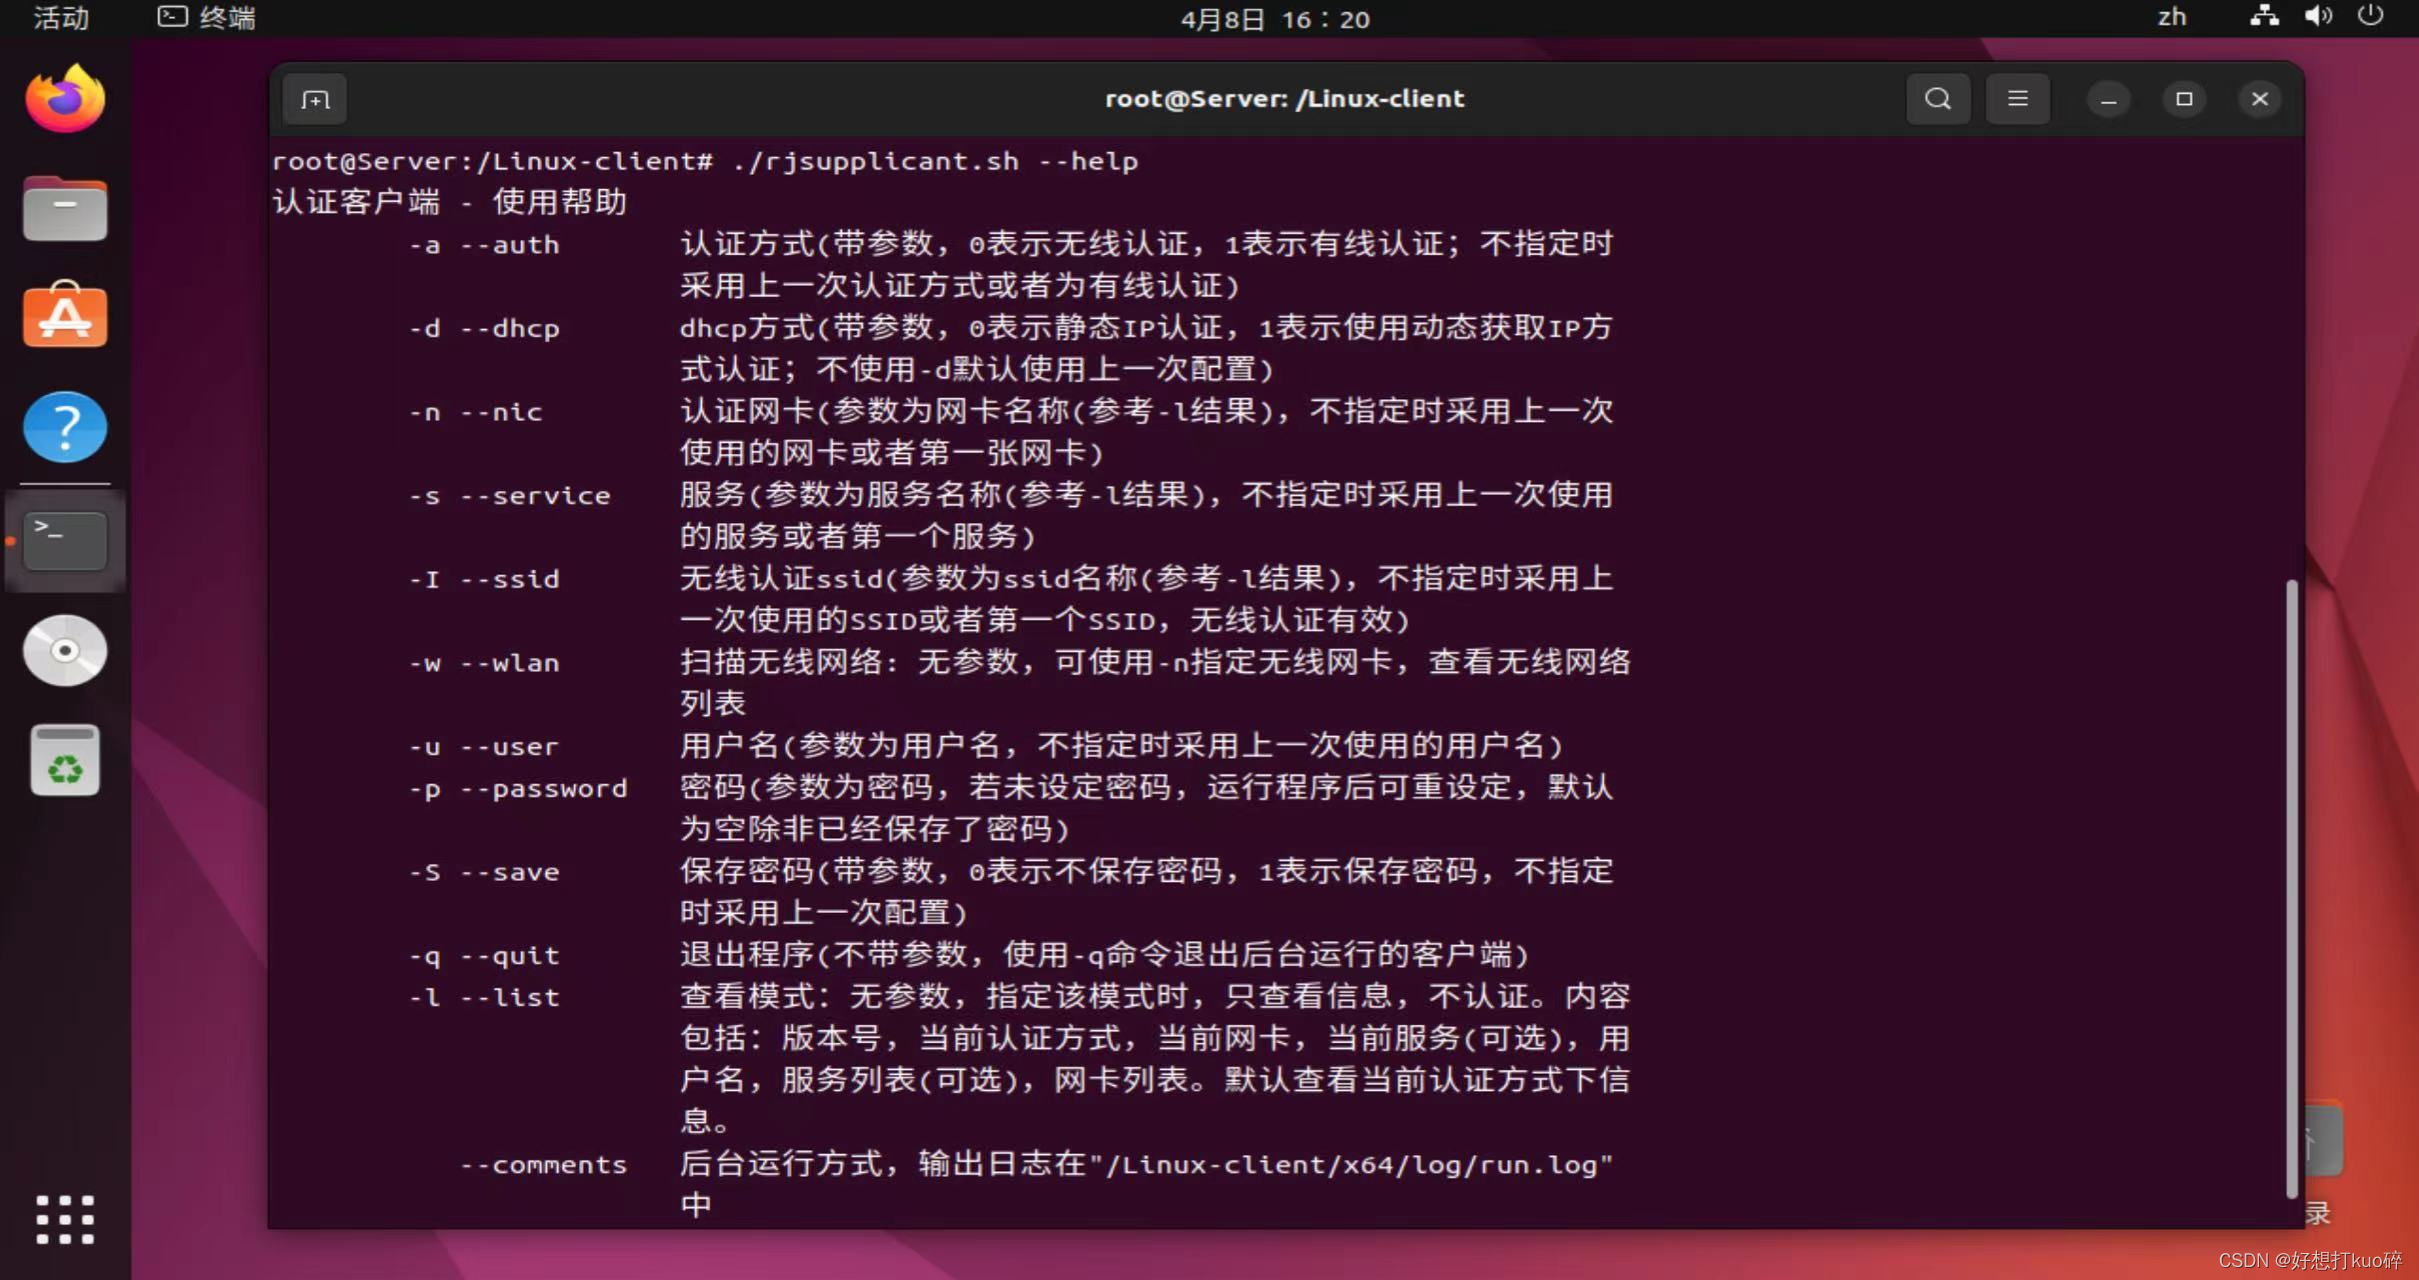Open the calendar by clicking the date

coord(1277,19)
